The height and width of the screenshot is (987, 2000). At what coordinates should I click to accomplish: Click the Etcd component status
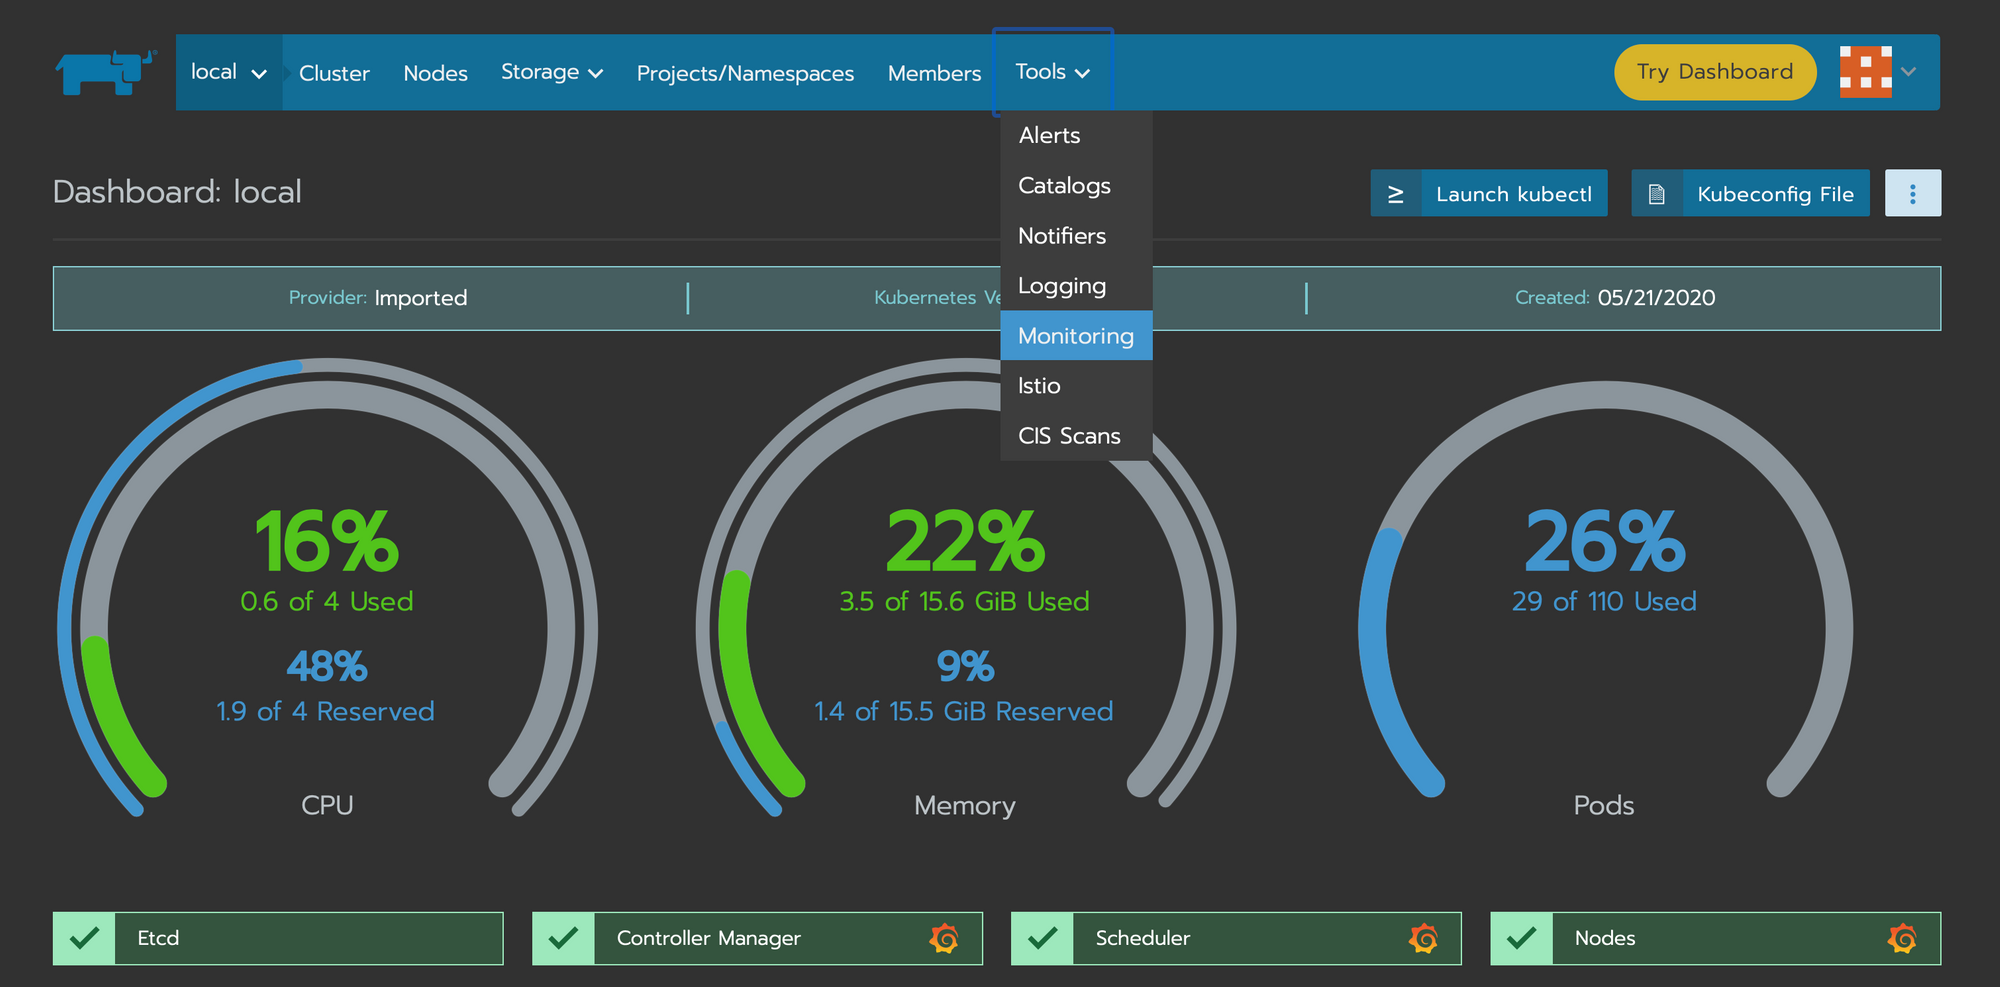click(x=278, y=938)
